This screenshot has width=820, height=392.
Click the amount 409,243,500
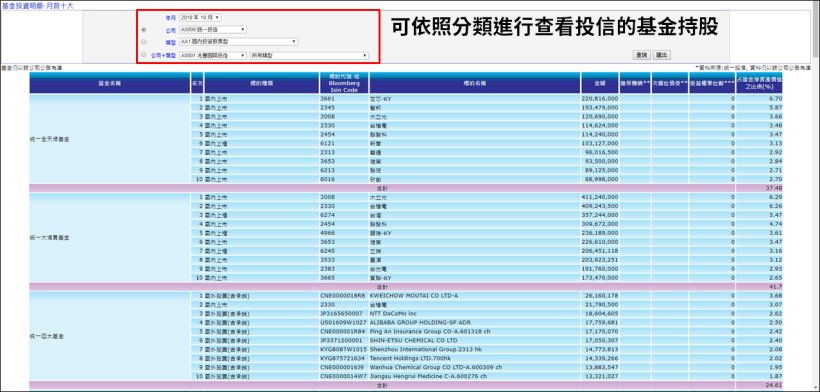pos(600,206)
